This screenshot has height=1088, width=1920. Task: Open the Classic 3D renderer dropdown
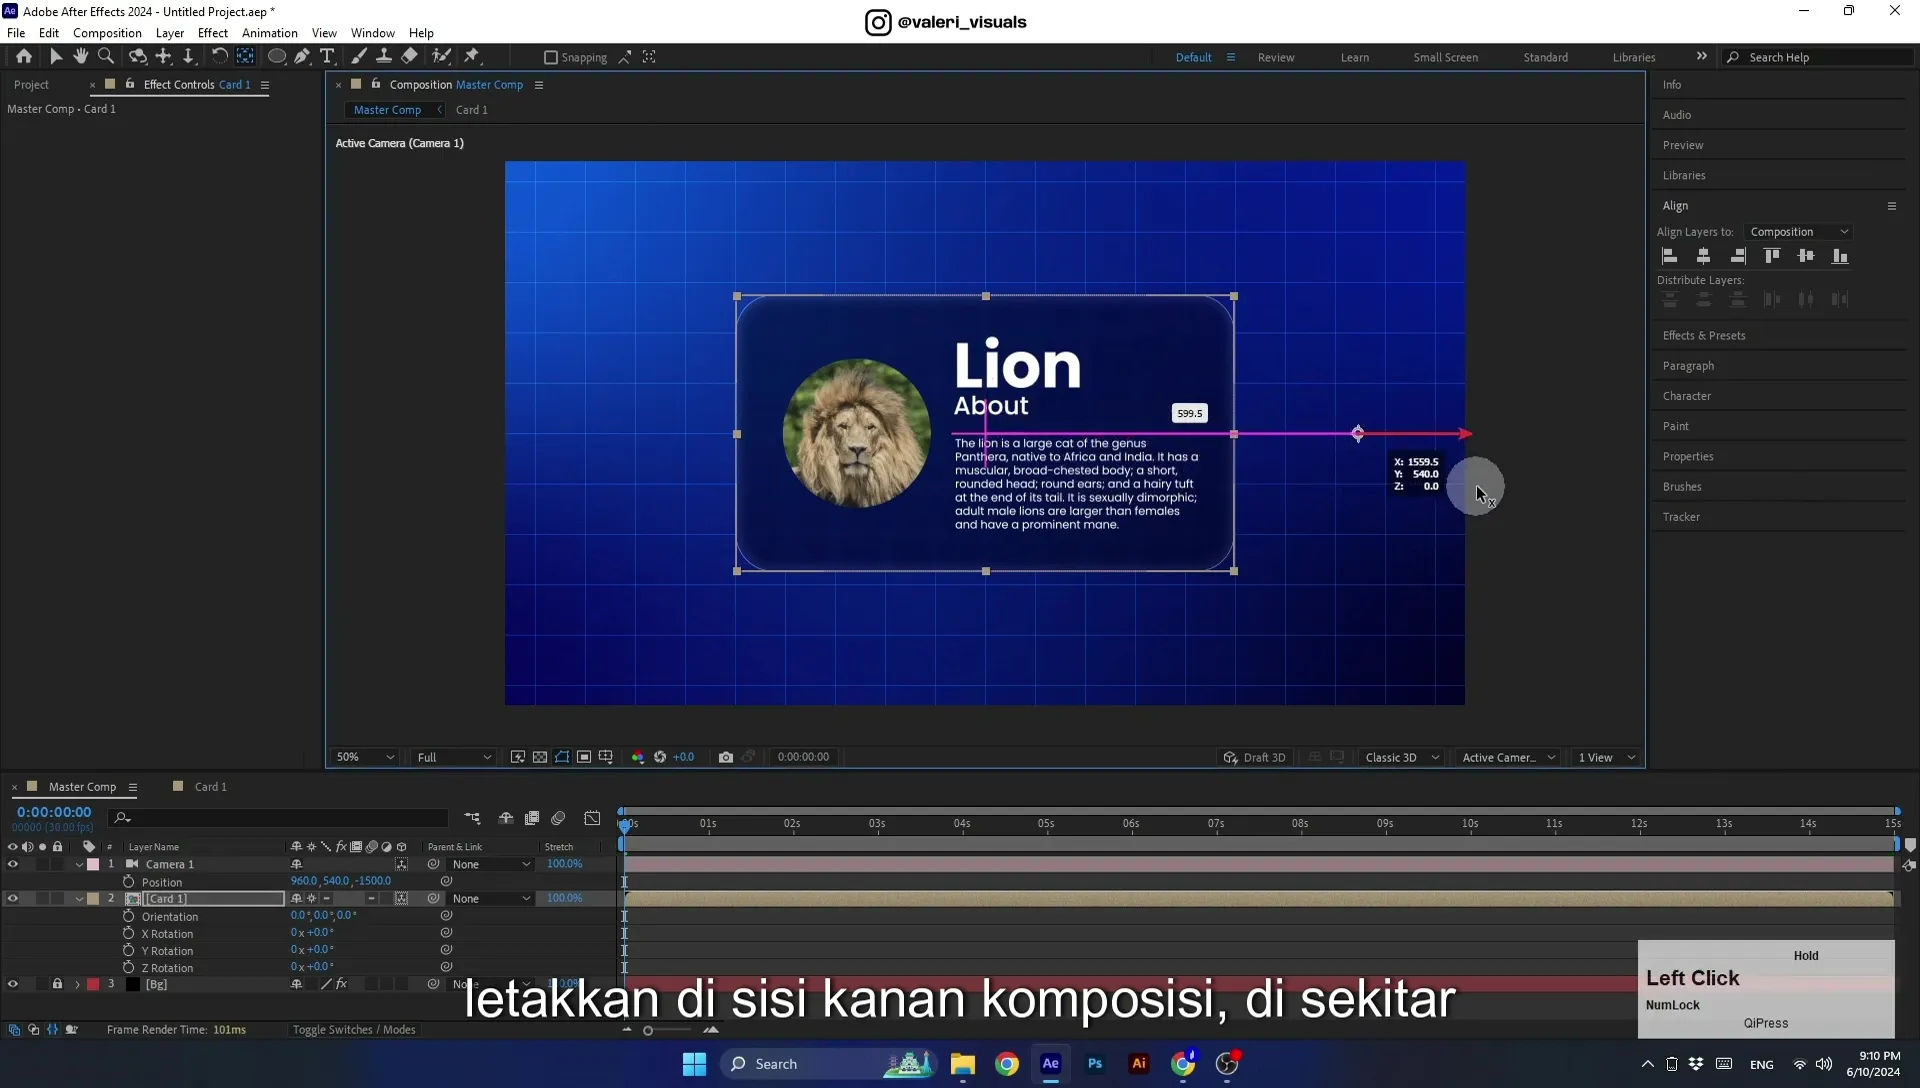[1402, 757]
